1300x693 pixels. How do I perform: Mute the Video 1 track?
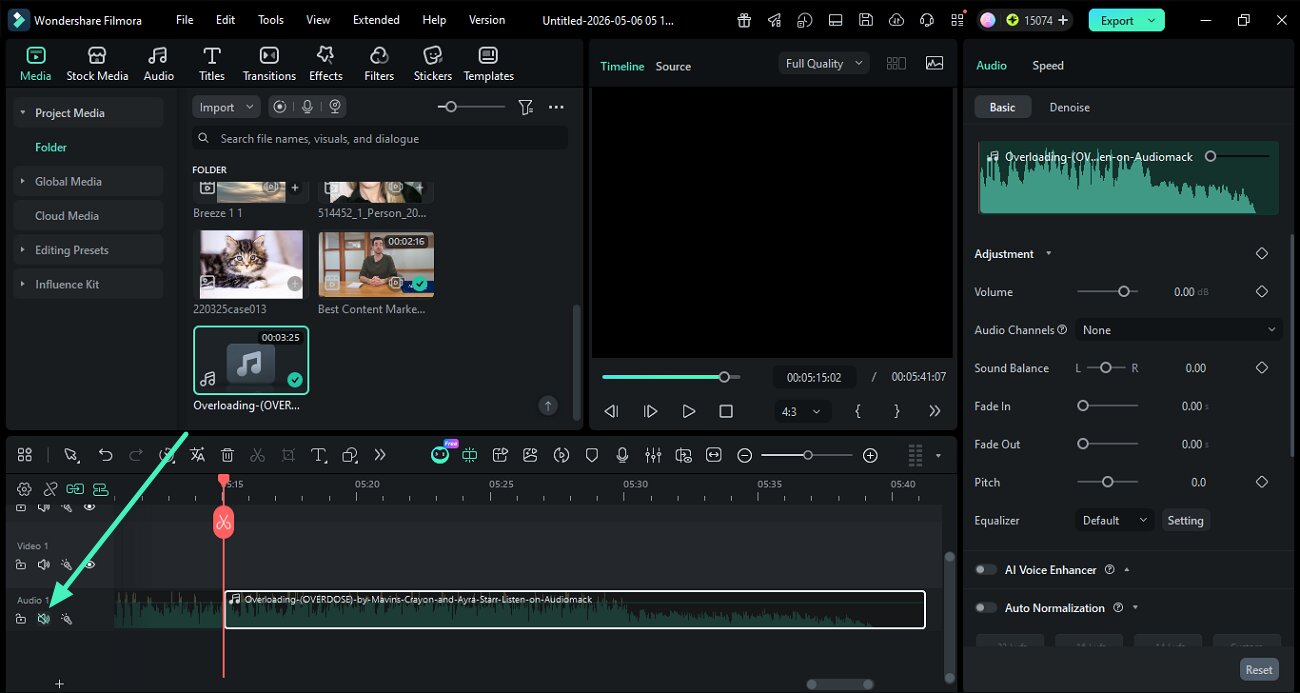43,565
